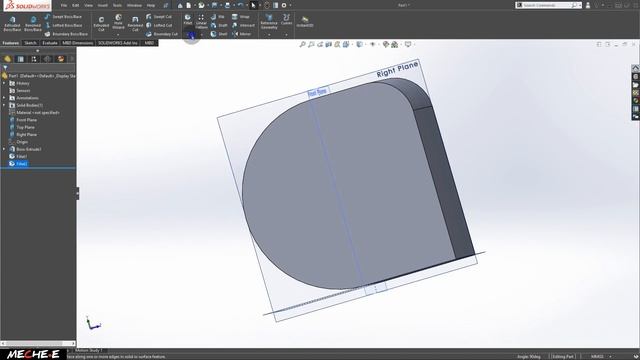Choose Boundary Boss/Base feature
Screen dimensions: 640x360
(66, 34)
